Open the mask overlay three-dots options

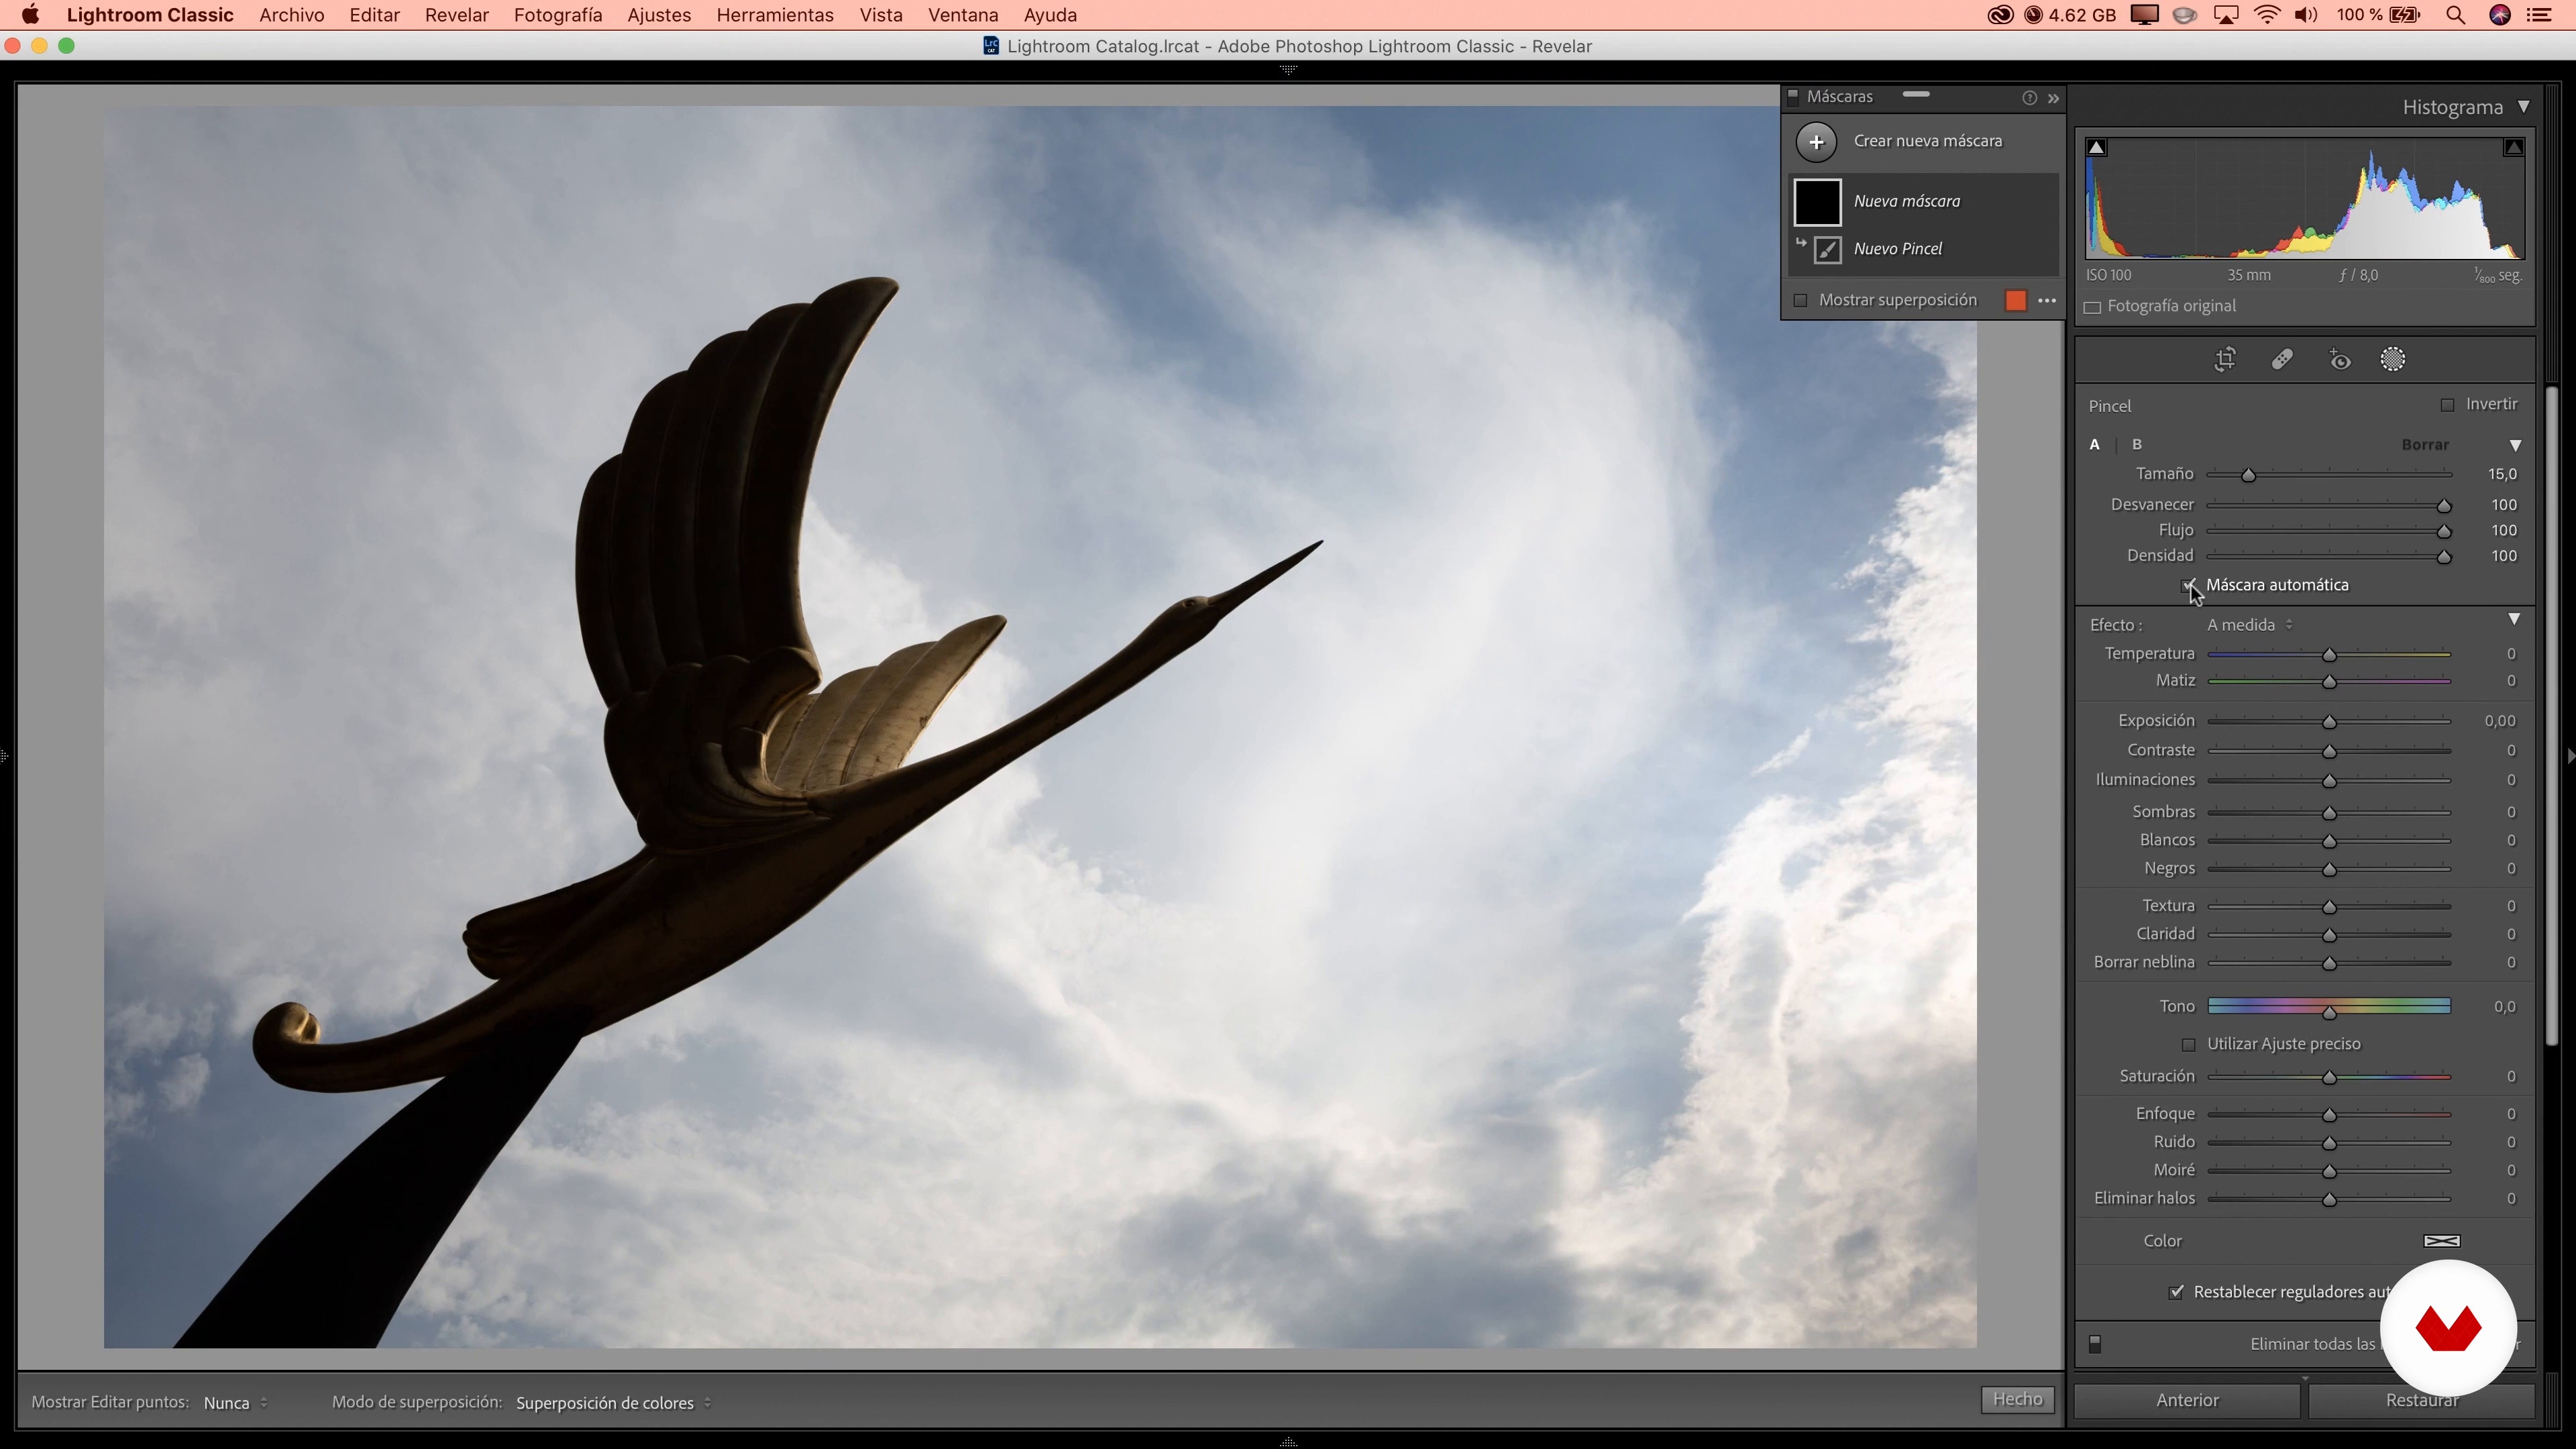[x=2047, y=301]
